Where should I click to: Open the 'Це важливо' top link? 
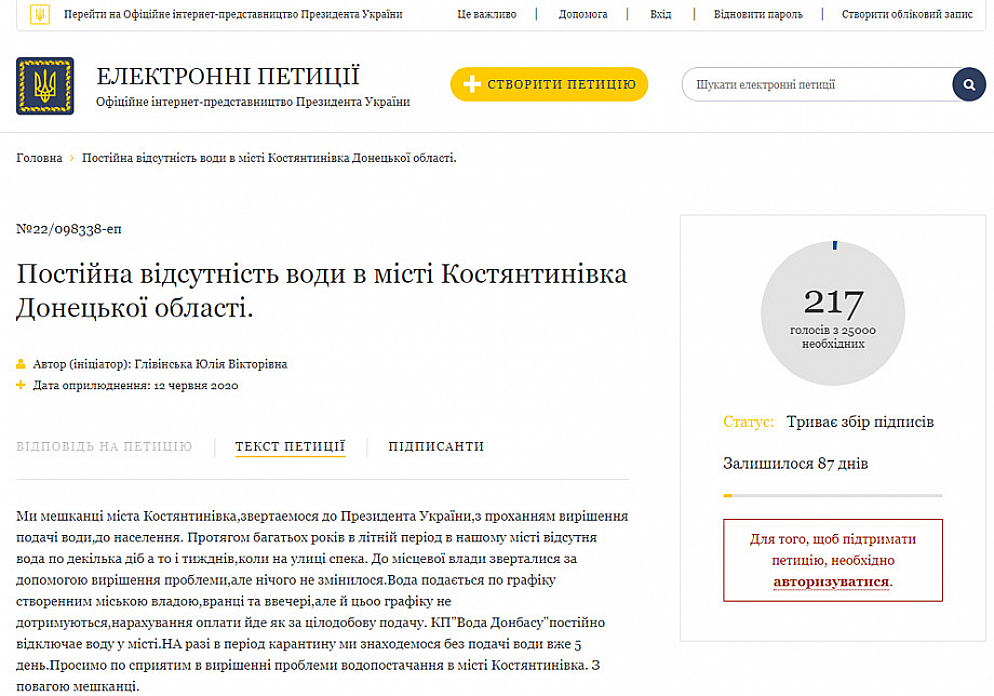point(486,15)
